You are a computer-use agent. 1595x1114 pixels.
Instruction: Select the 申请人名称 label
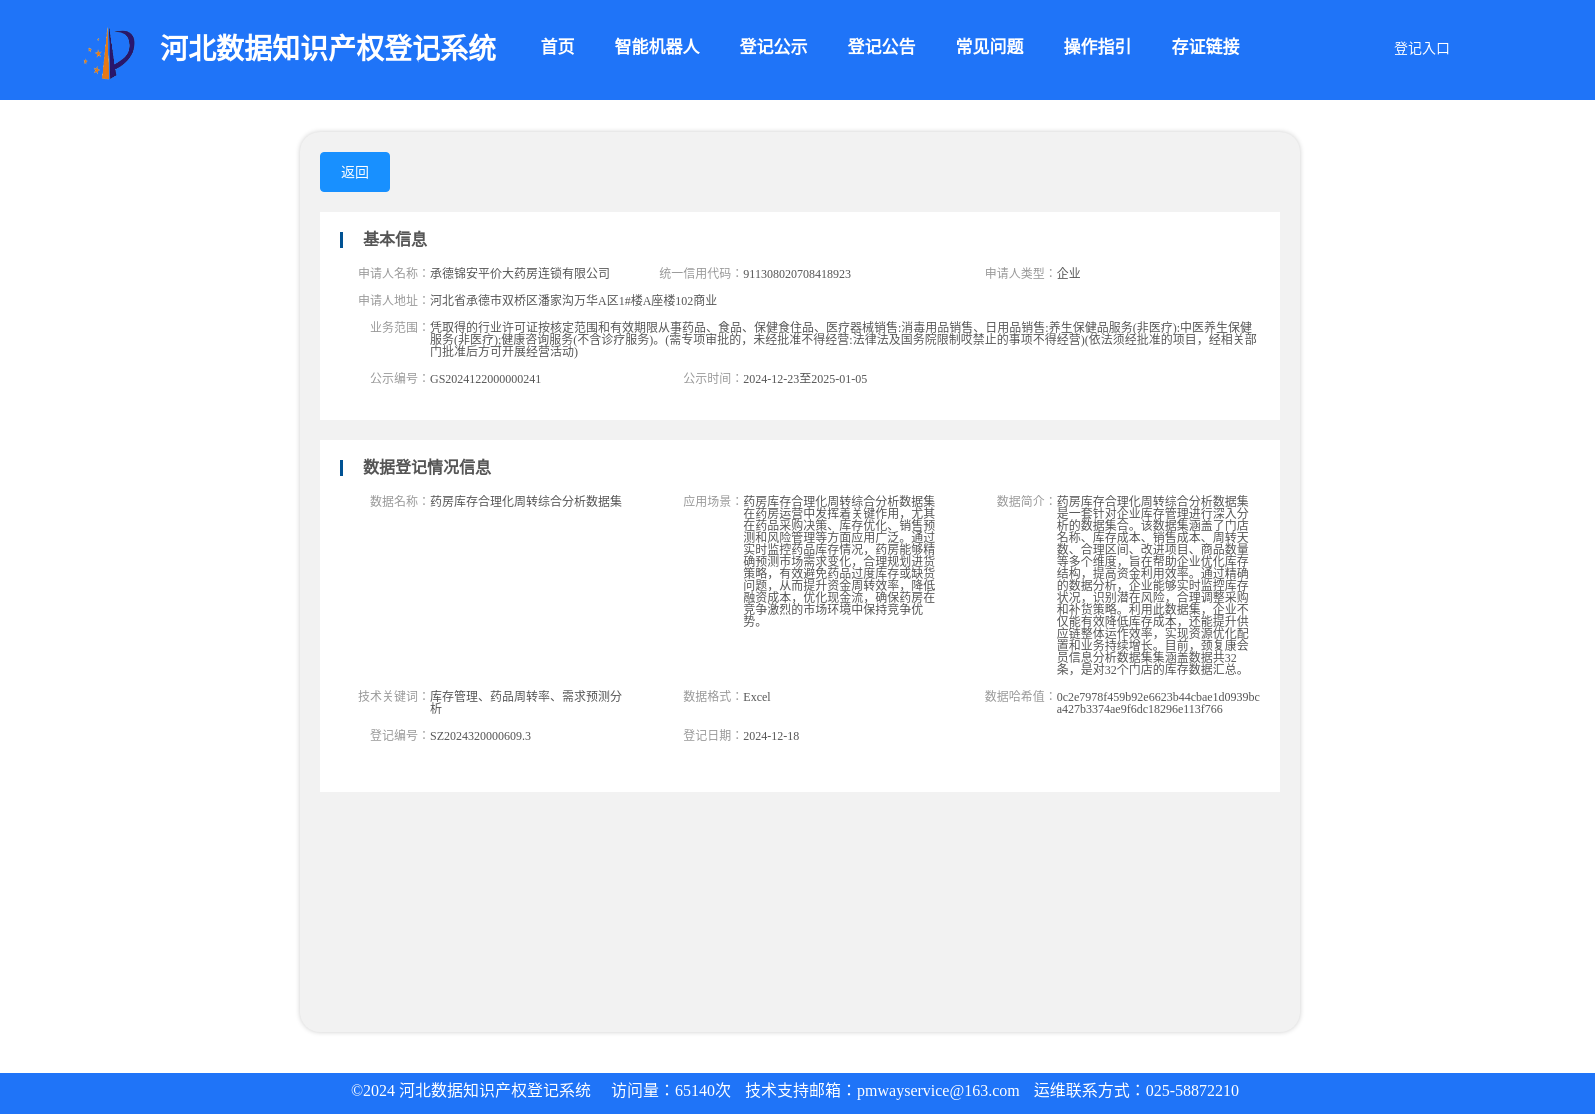[392, 273]
